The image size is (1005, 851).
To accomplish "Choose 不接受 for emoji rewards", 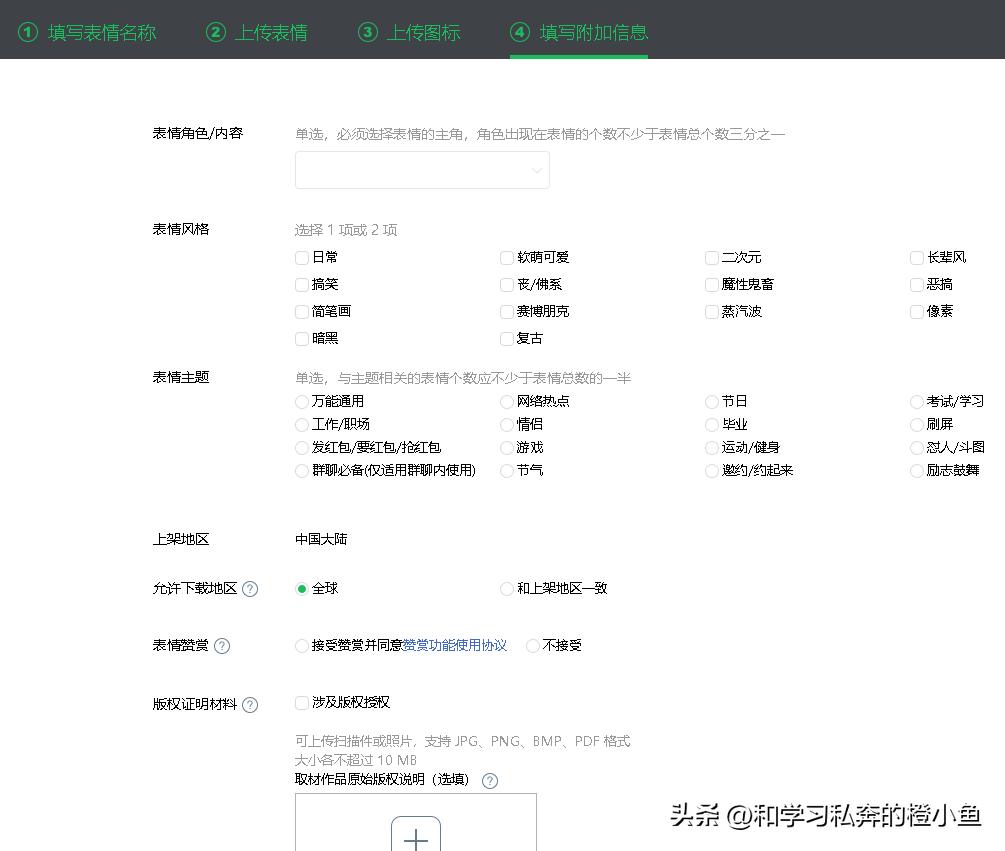I will (x=532, y=646).
